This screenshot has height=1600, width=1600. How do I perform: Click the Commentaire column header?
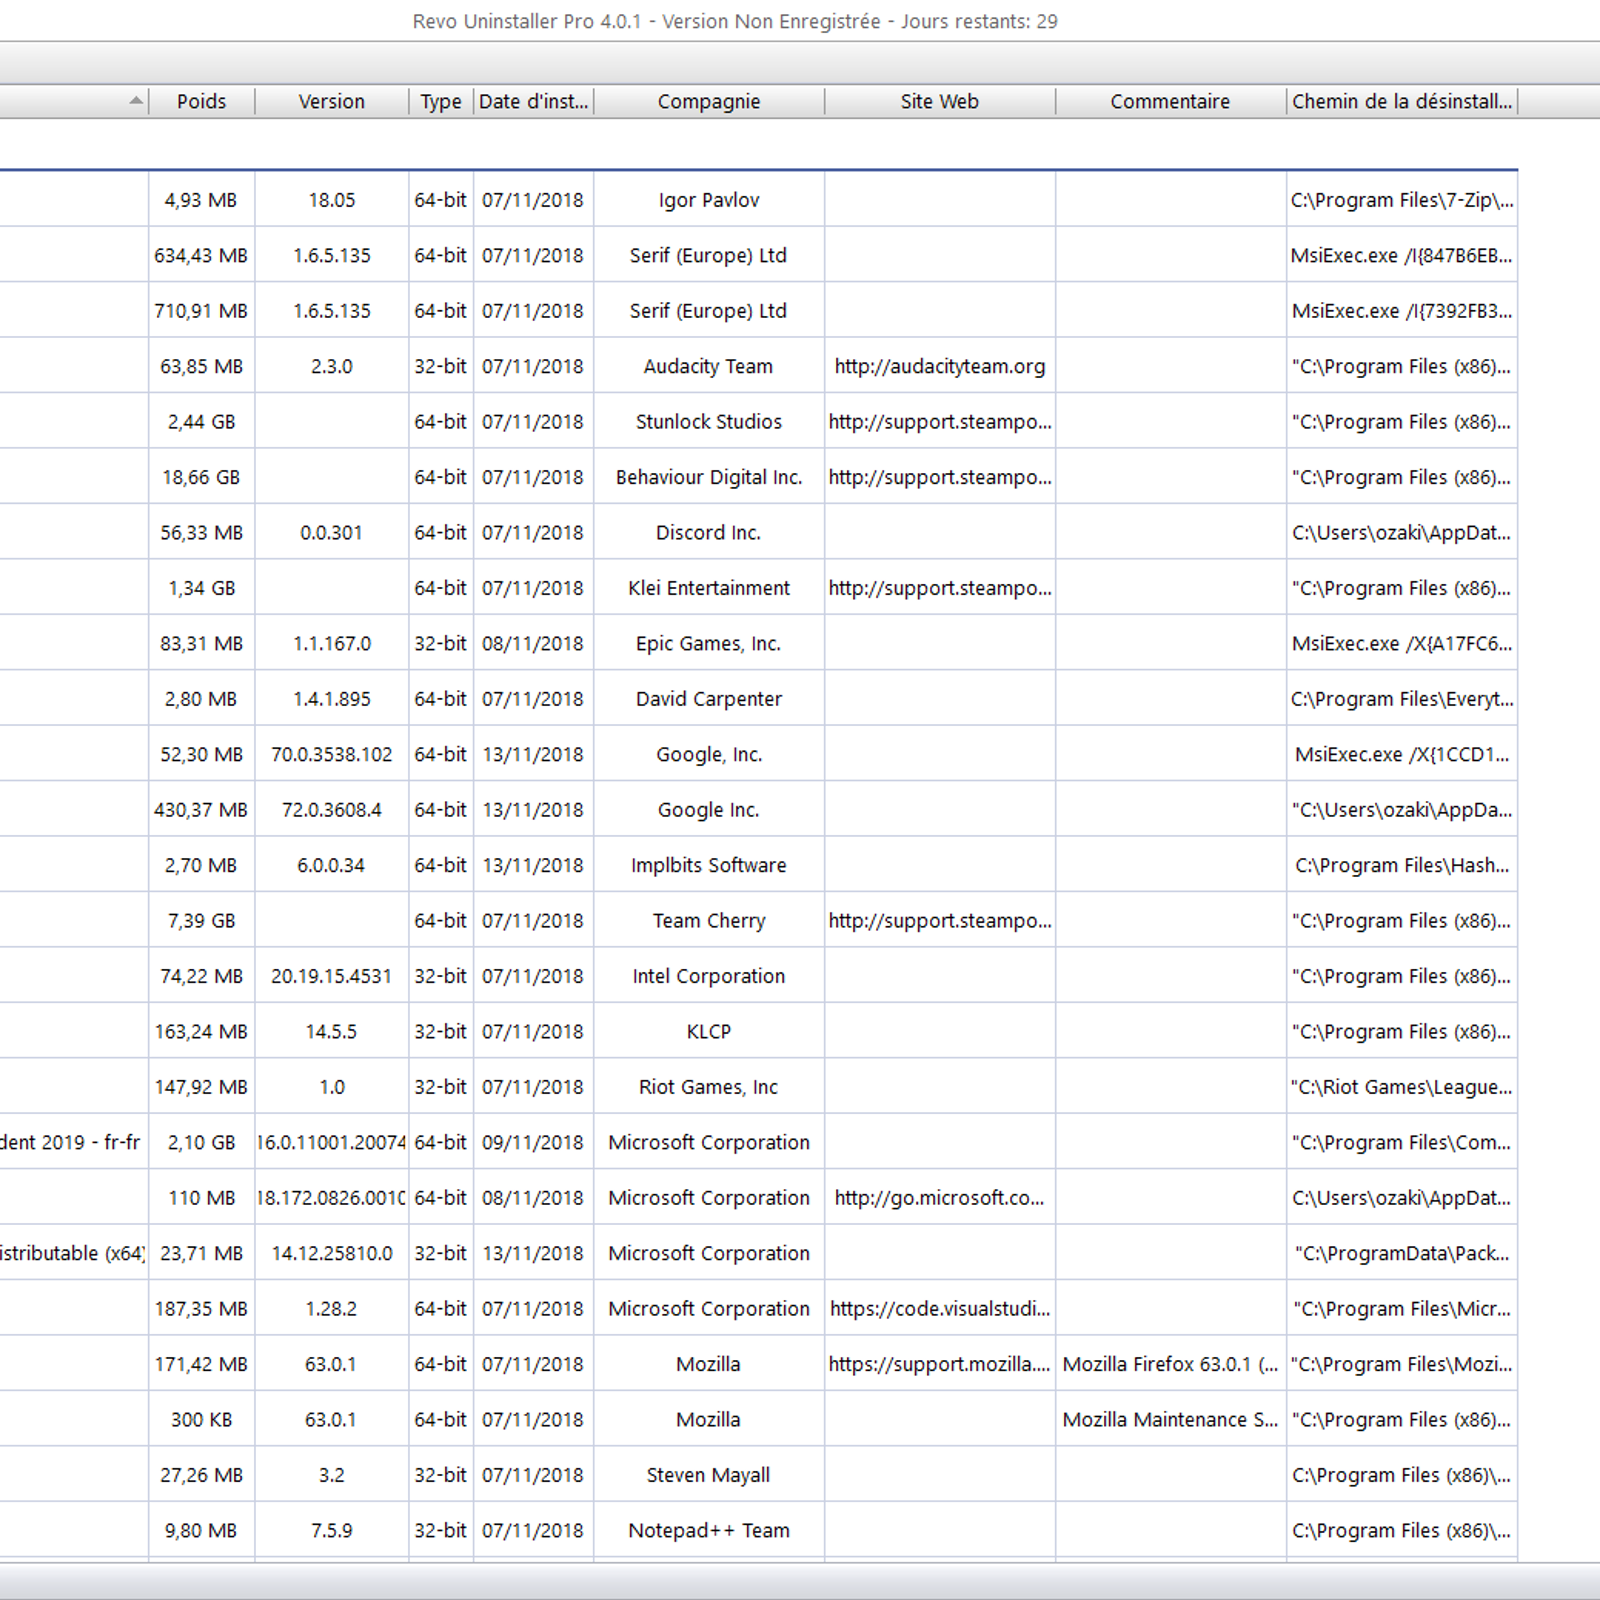click(x=1170, y=101)
